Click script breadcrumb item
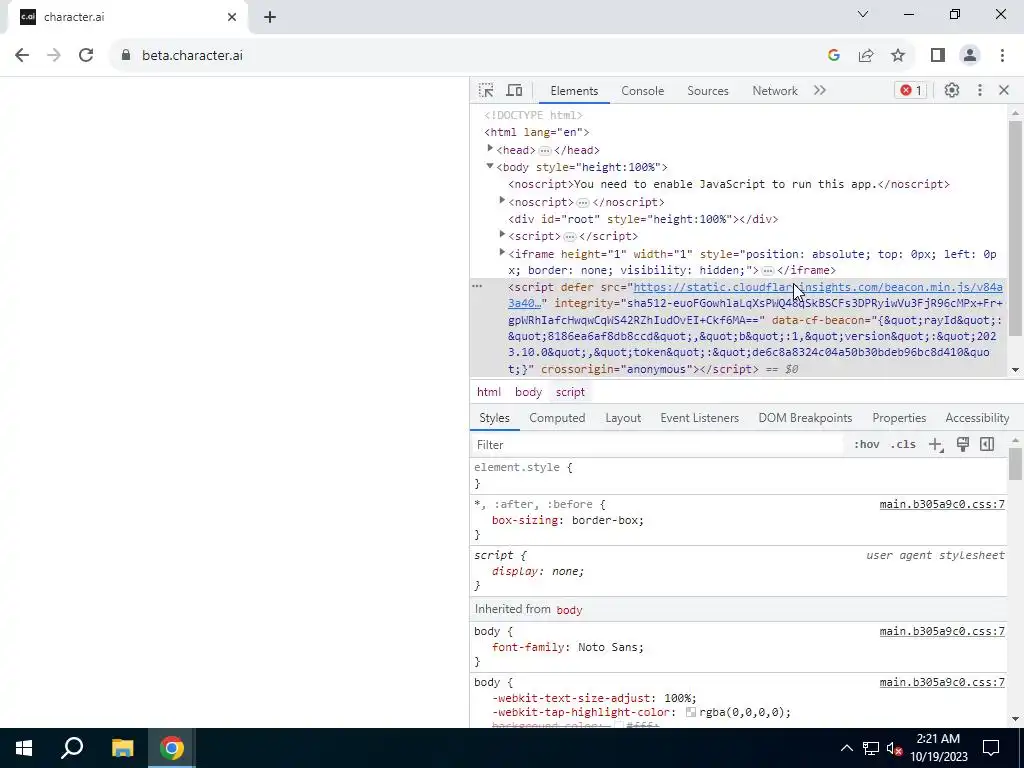This screenshot has height=768, width=1024. click(x=570, y=392)
